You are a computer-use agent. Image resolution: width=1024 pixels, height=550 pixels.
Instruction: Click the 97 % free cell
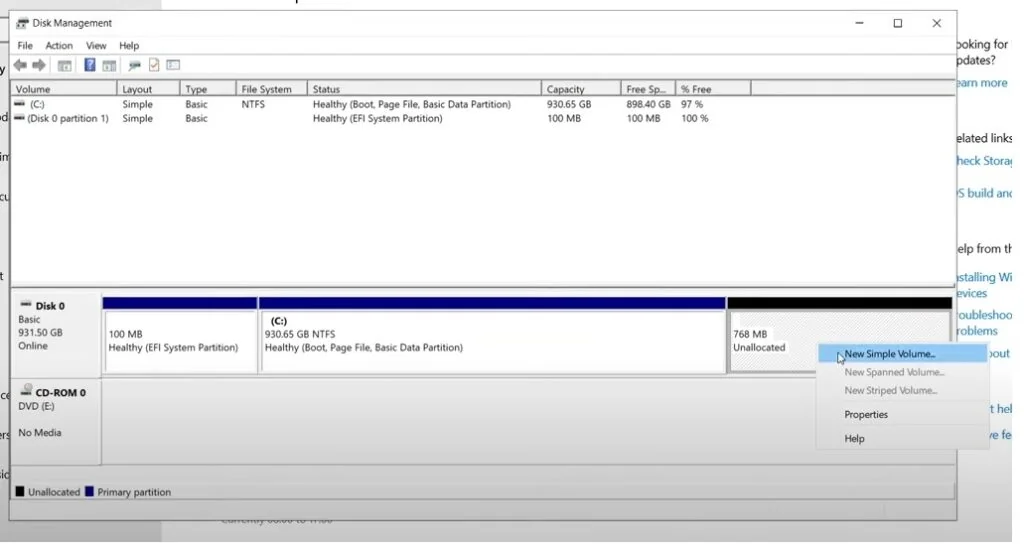692,105
